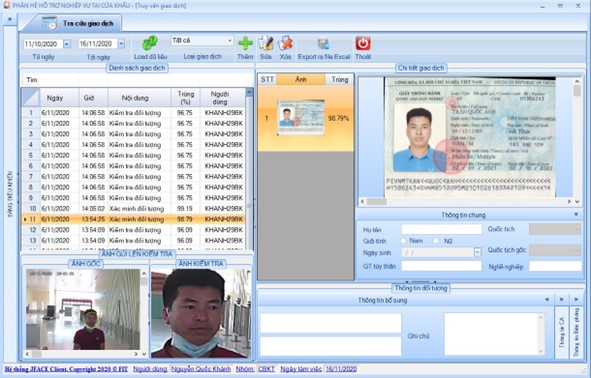
Task: Click the scroll-up arrow of ẢNH GỐC panel
Action: pos(144,273)
